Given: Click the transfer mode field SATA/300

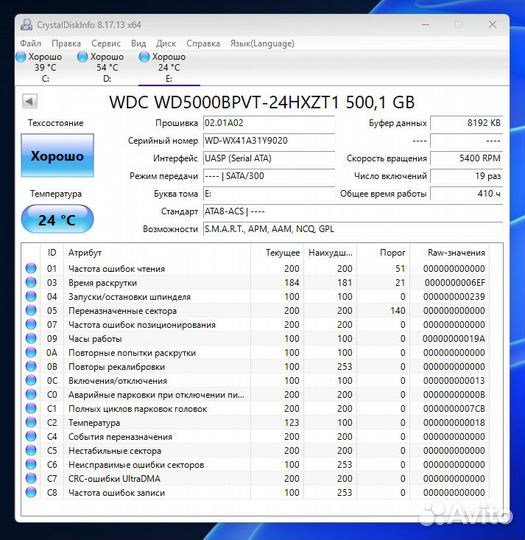Looking at the screenshot, I should 269,176.
